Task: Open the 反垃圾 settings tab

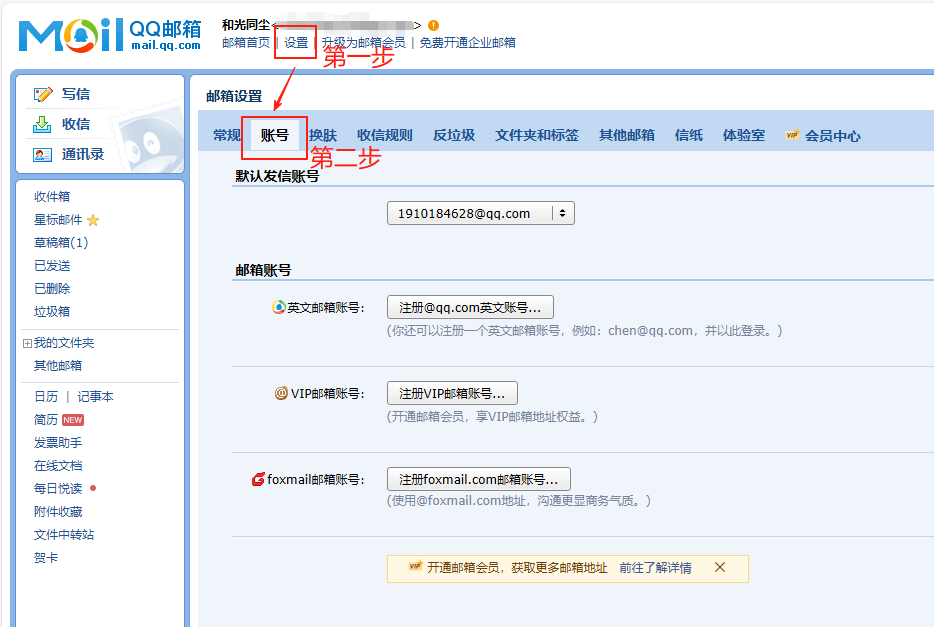Action: coord(453,135)
